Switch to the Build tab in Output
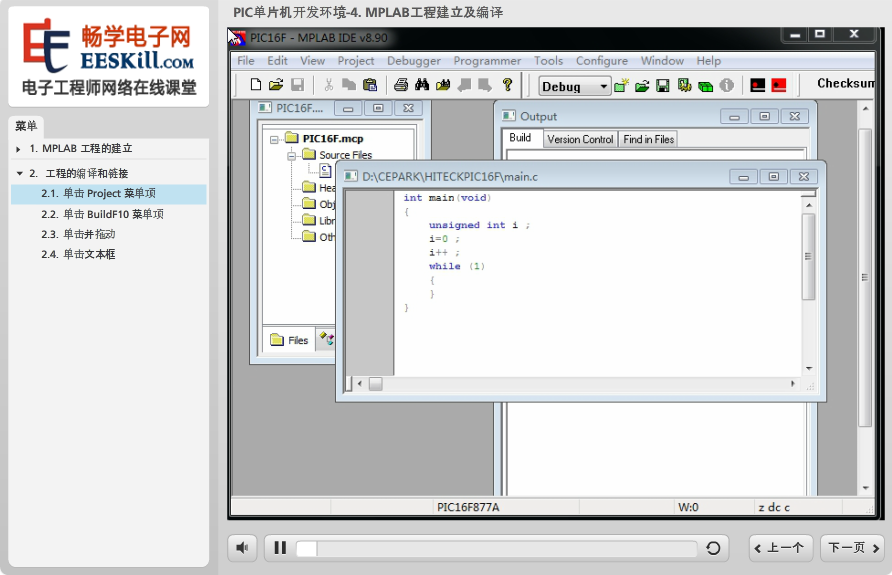Viewport: 892px width, 575px height. tap(520, 138)
